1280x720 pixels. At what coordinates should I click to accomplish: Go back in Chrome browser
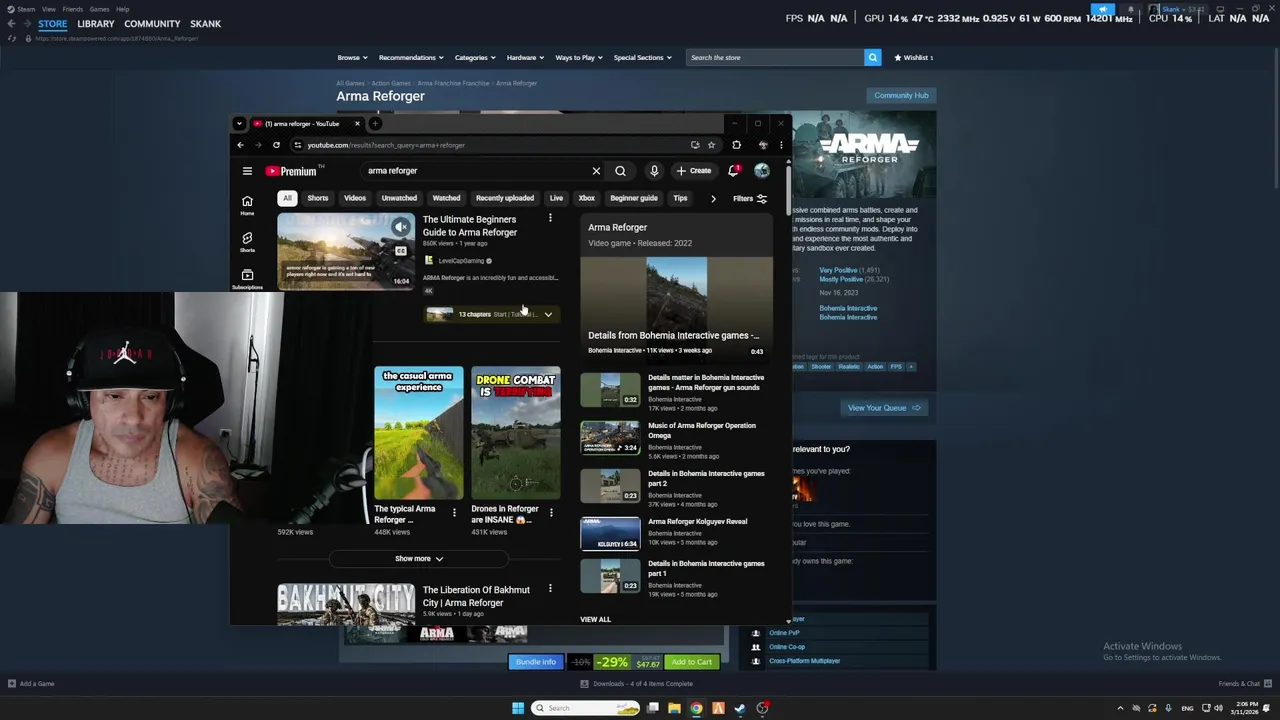(240, 145)
